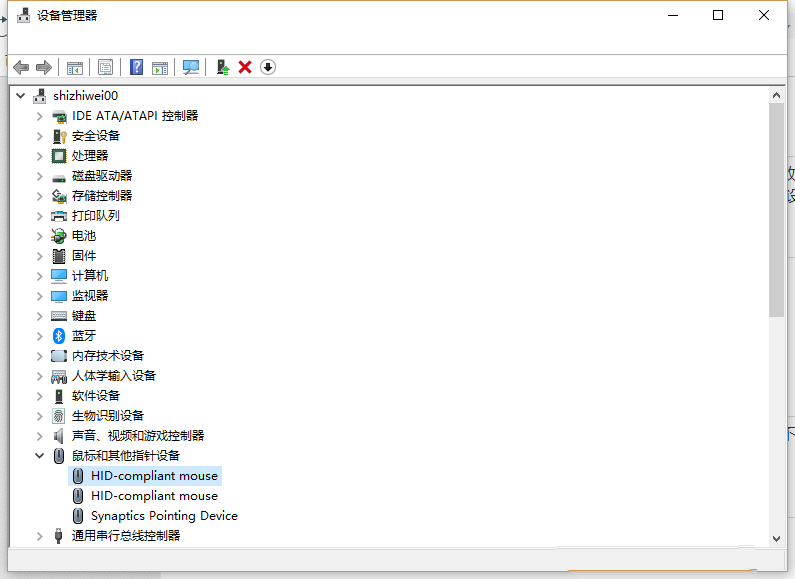
Task: Click the scrollbar up arrow
Action: point(776,95)
